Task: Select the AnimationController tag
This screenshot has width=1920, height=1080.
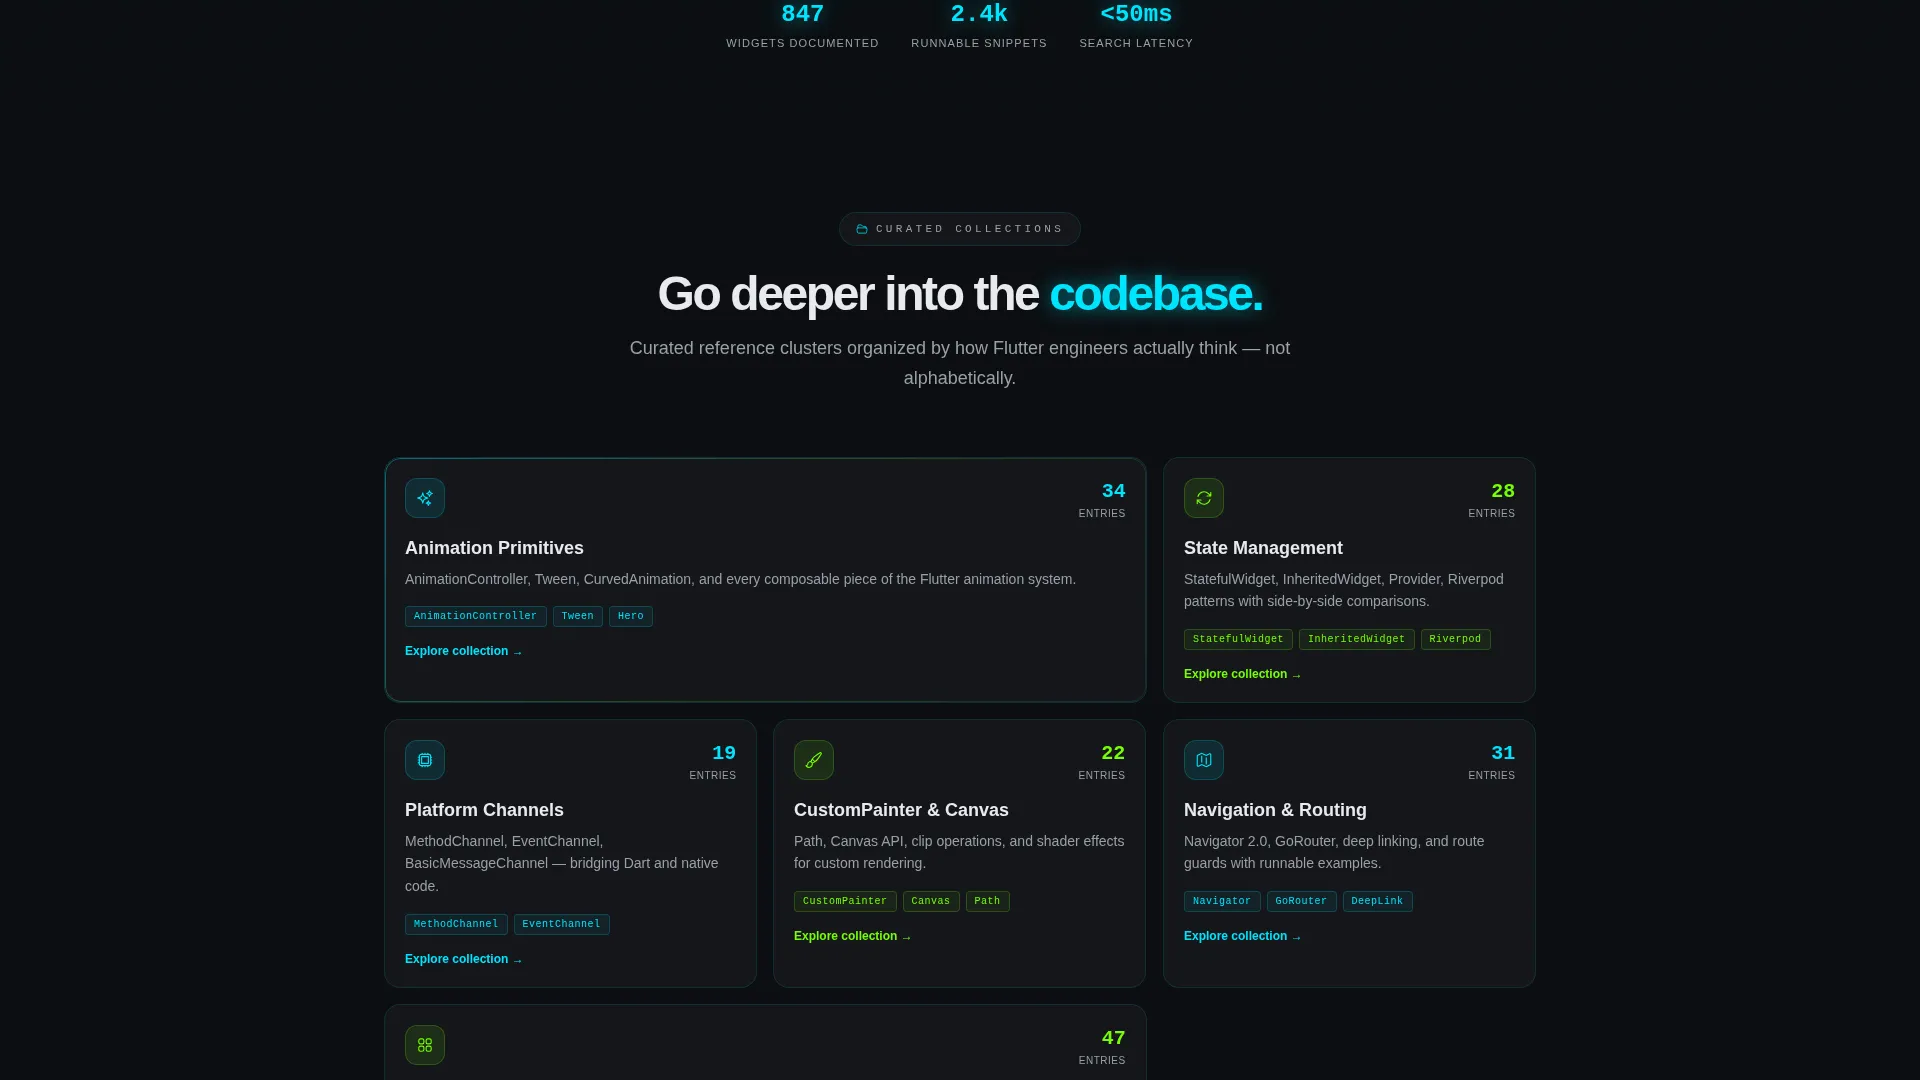Action: 476,616
